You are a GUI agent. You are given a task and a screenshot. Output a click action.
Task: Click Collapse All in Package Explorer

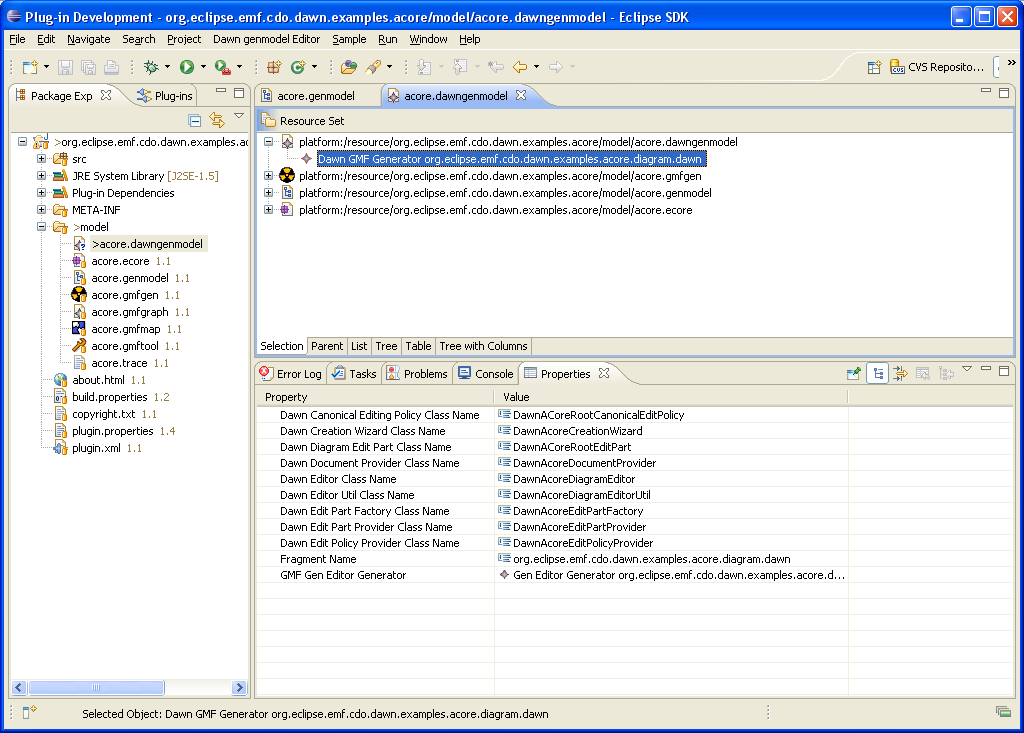[195, 120]
